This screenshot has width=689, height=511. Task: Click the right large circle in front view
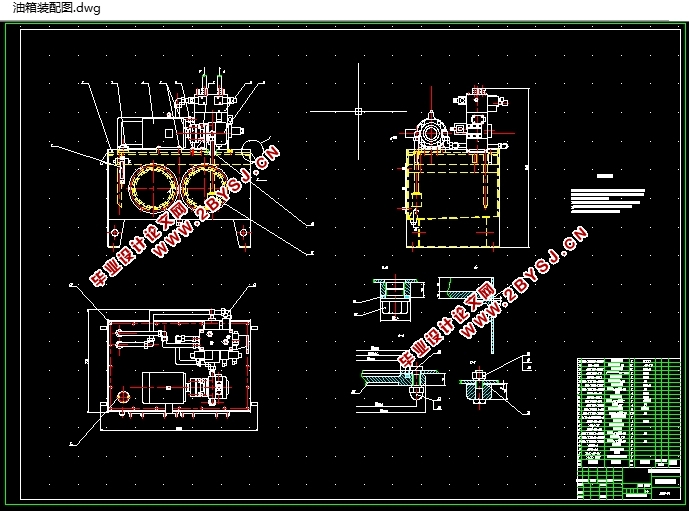point(205,187)
